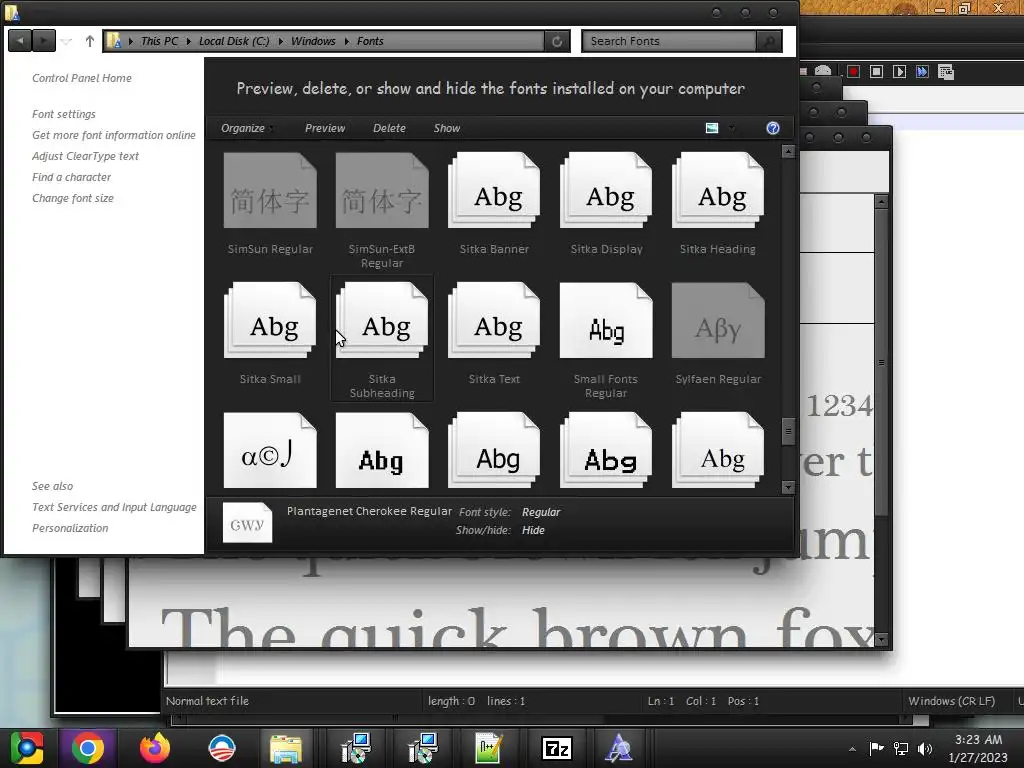Click the Playback macro button in background window

(x=899, y=71)
